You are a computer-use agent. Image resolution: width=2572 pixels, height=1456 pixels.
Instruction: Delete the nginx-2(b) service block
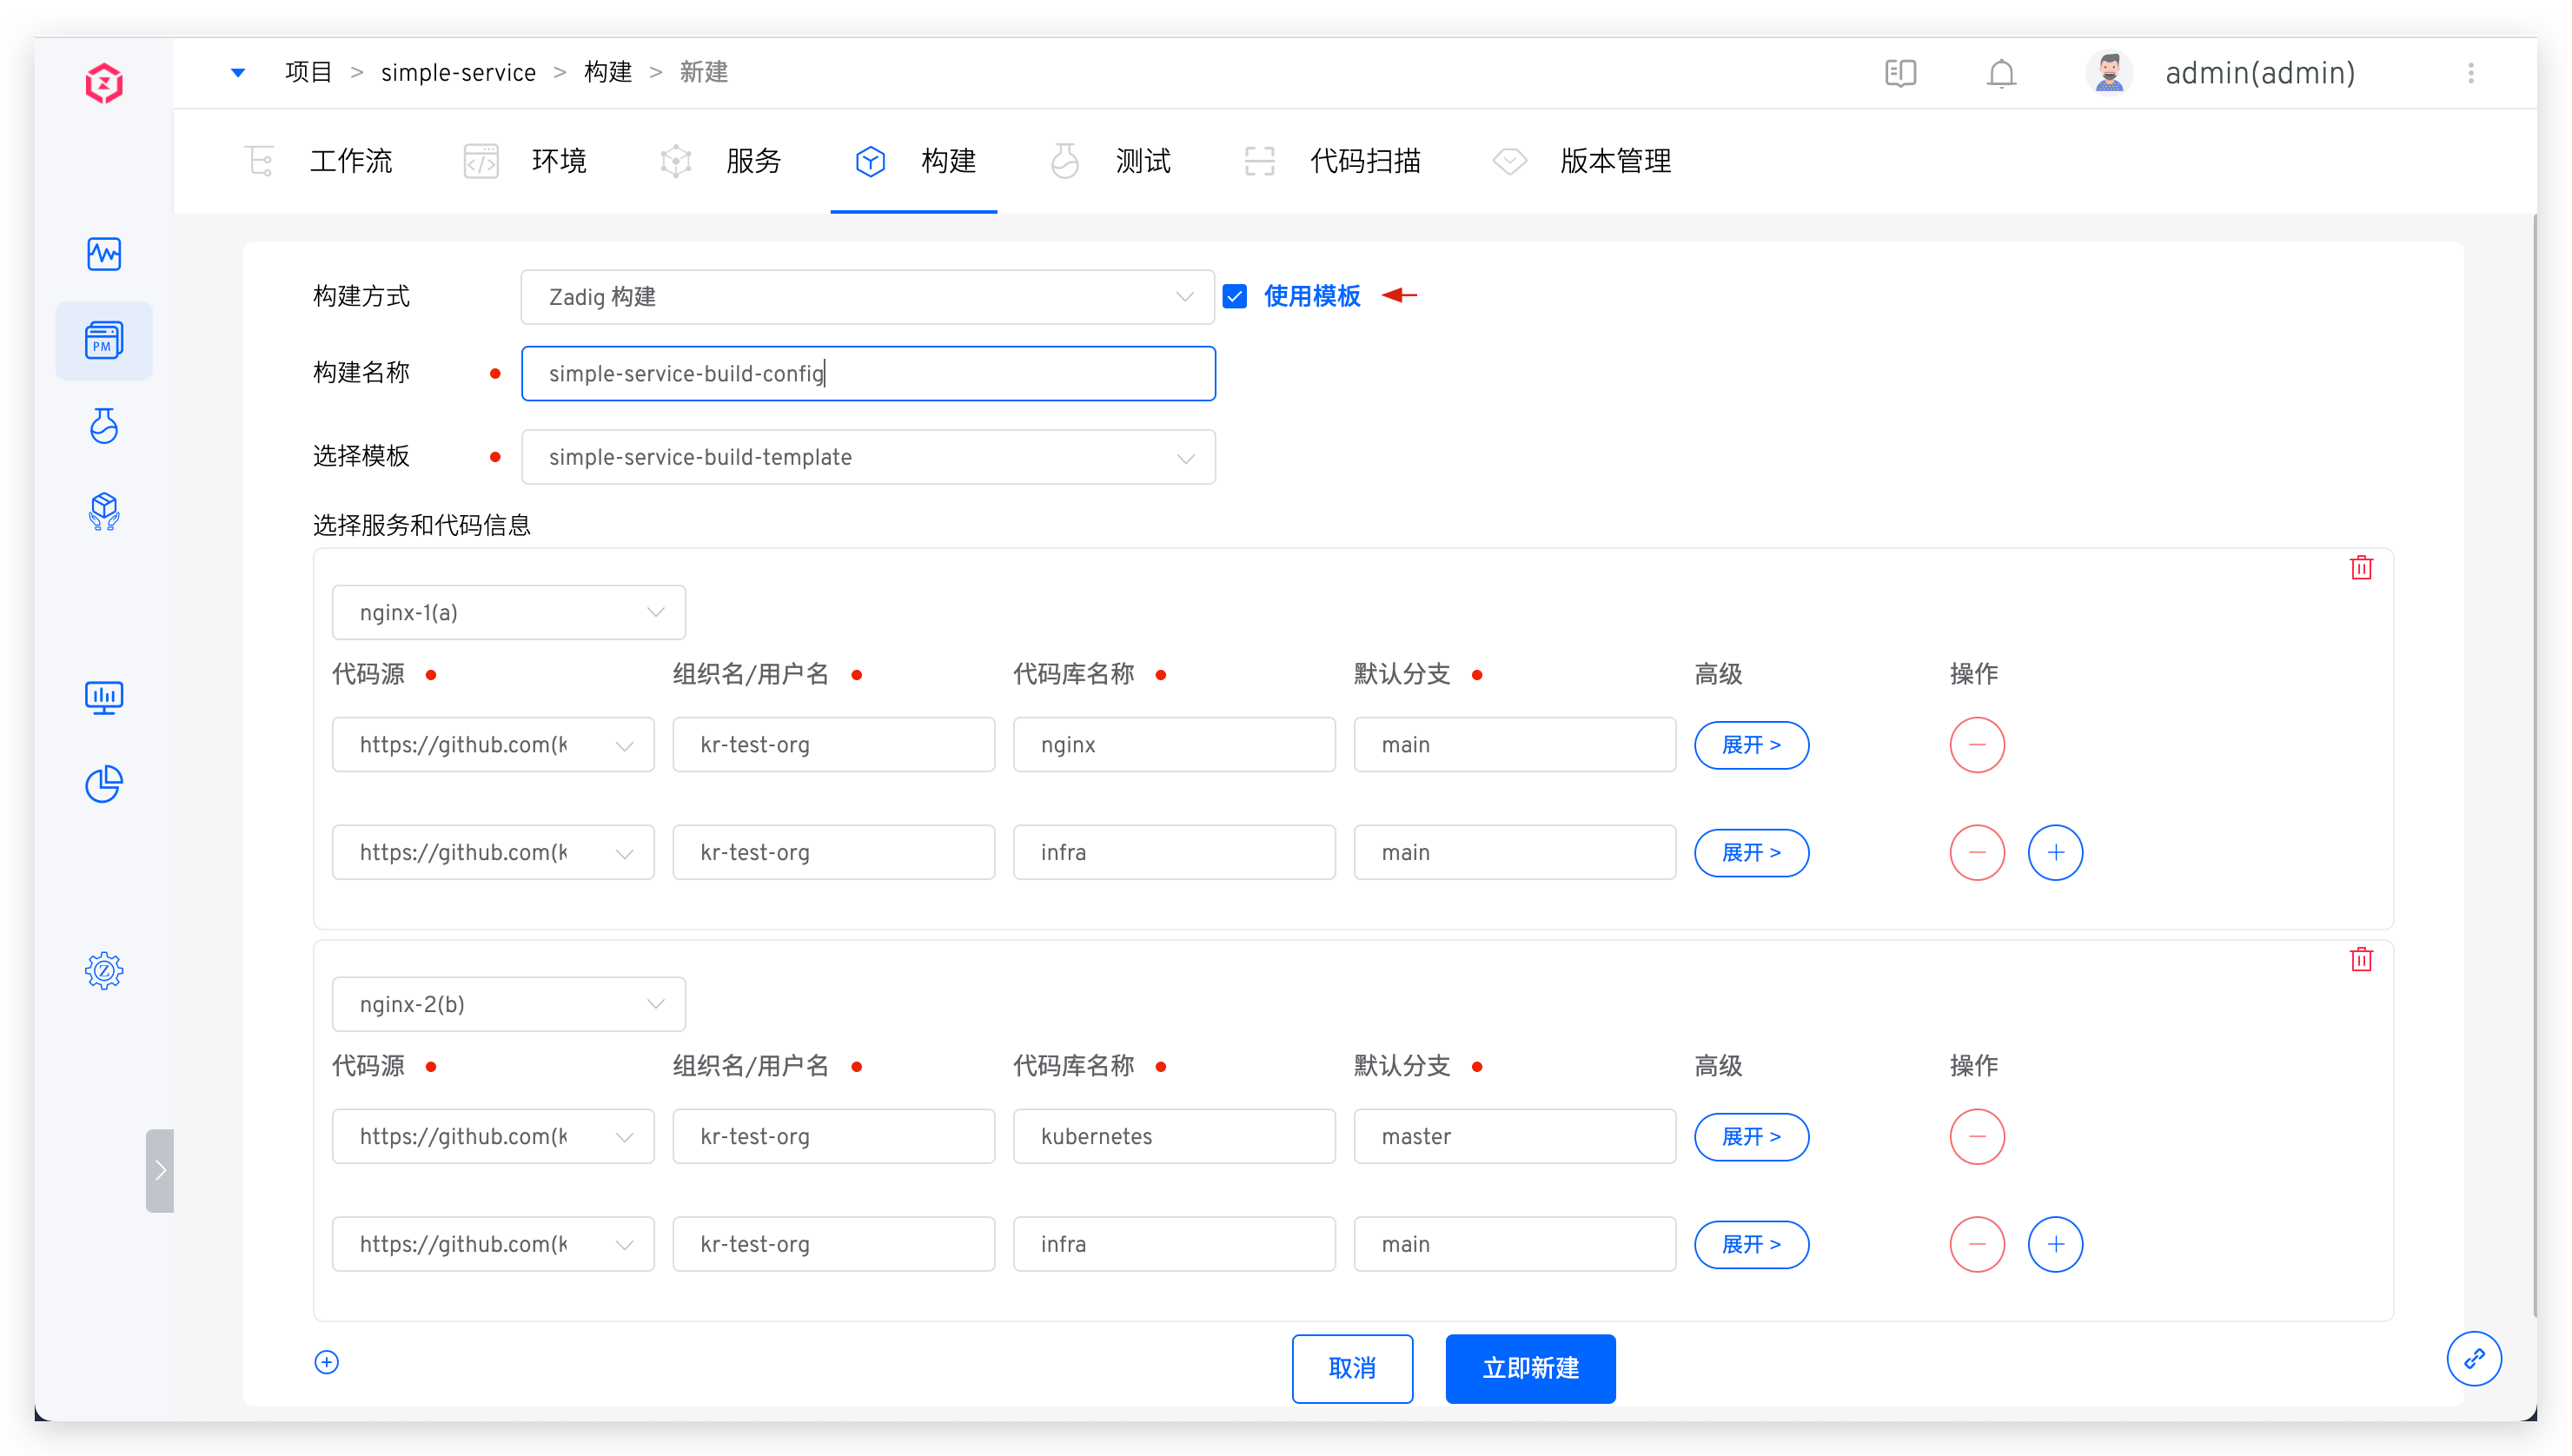[x=2361, y=960]
